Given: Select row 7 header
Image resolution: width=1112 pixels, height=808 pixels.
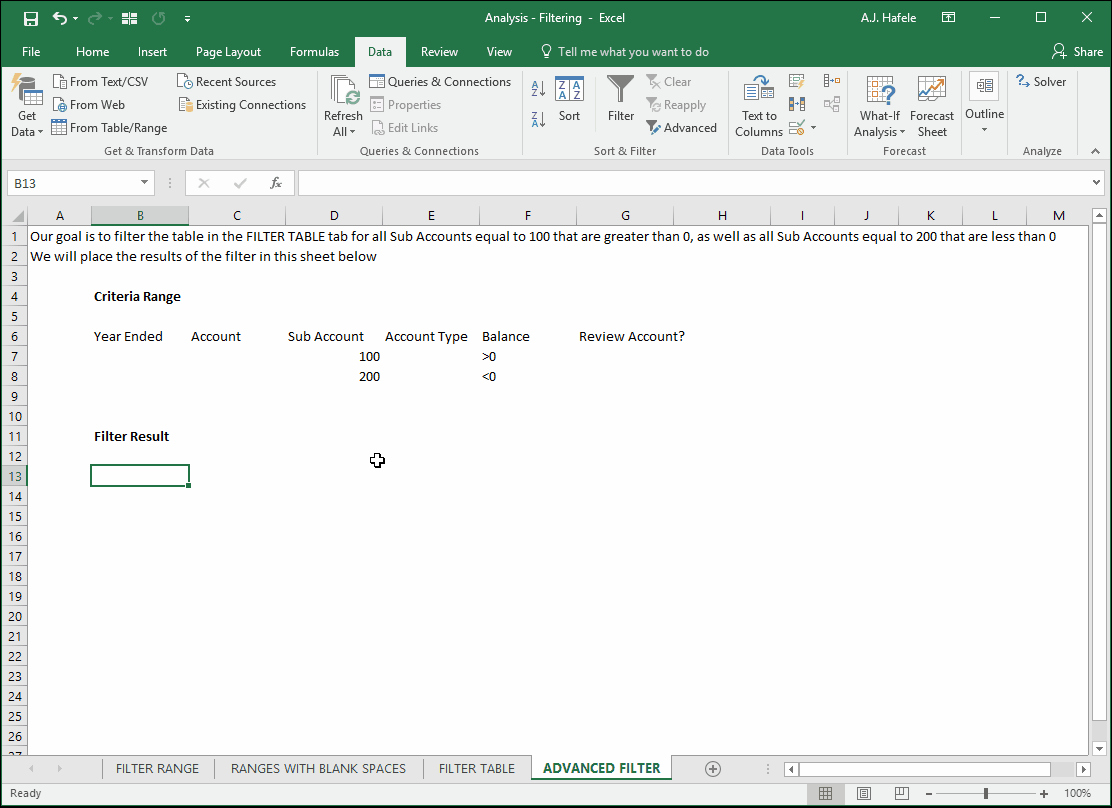Looking at the screenshot, I should [15, 356].
